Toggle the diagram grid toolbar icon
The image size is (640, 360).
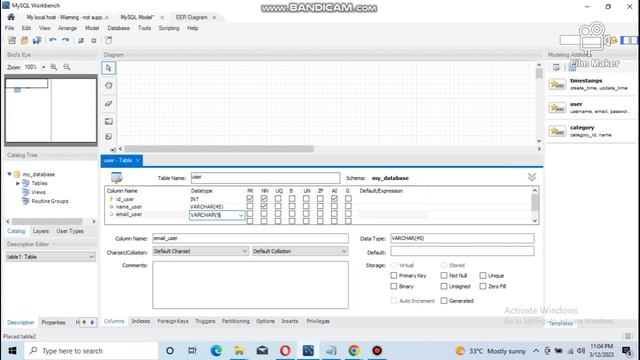click(x=81, y=40)
